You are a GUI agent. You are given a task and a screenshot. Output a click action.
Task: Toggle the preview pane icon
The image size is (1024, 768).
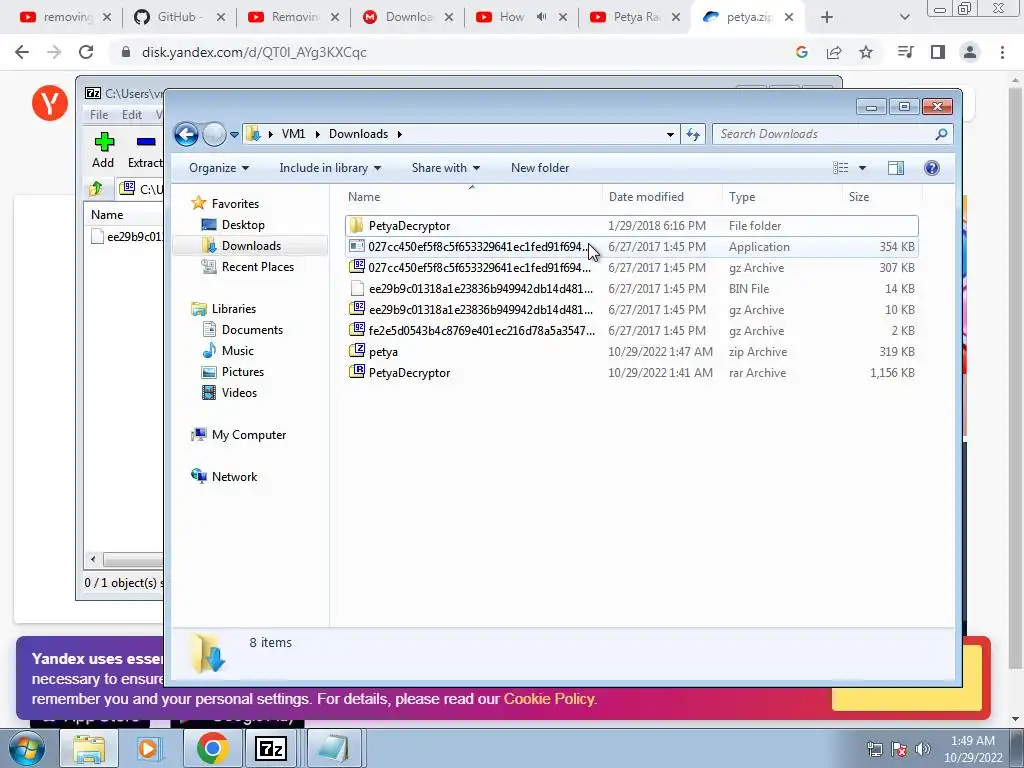(x=895, y=168)
